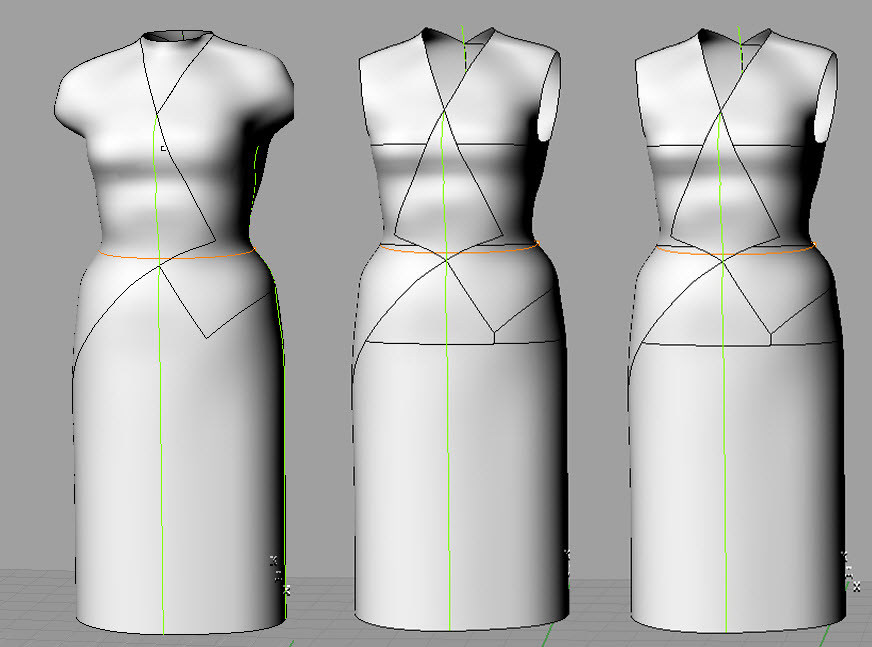Click the axis gizmo beside the left mannequin base
The image size is (872, 647).
point(280,576)
